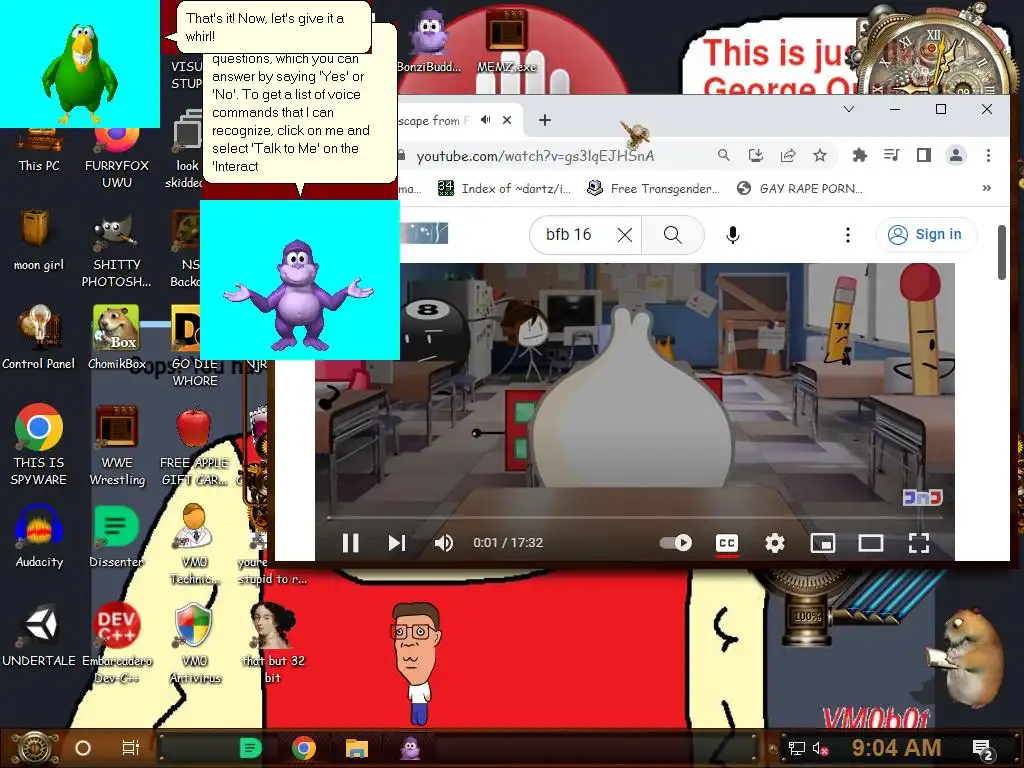
Task: Enable theater mode in player
Action: pyautogui.click(x=871, y=543)
